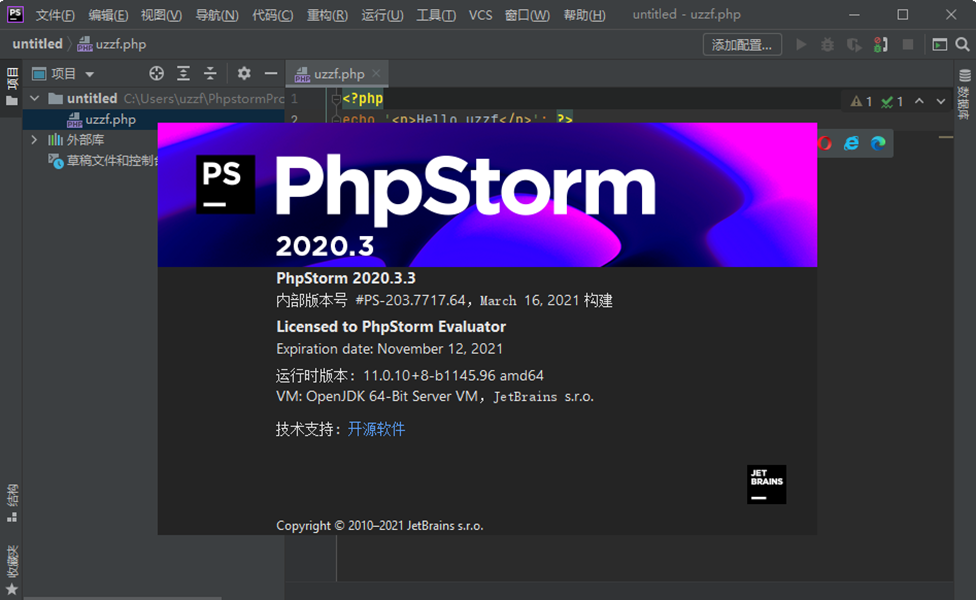The image size is (976, 600).
Task: Click Licensed to PhpStorm Evaluator text
Action: coord(391,327)
